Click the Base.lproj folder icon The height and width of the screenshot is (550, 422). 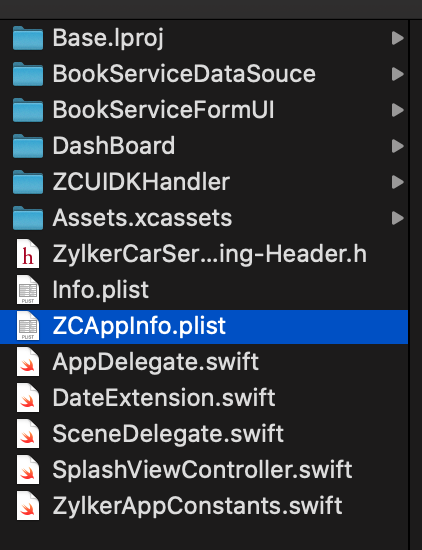(28, 38)
